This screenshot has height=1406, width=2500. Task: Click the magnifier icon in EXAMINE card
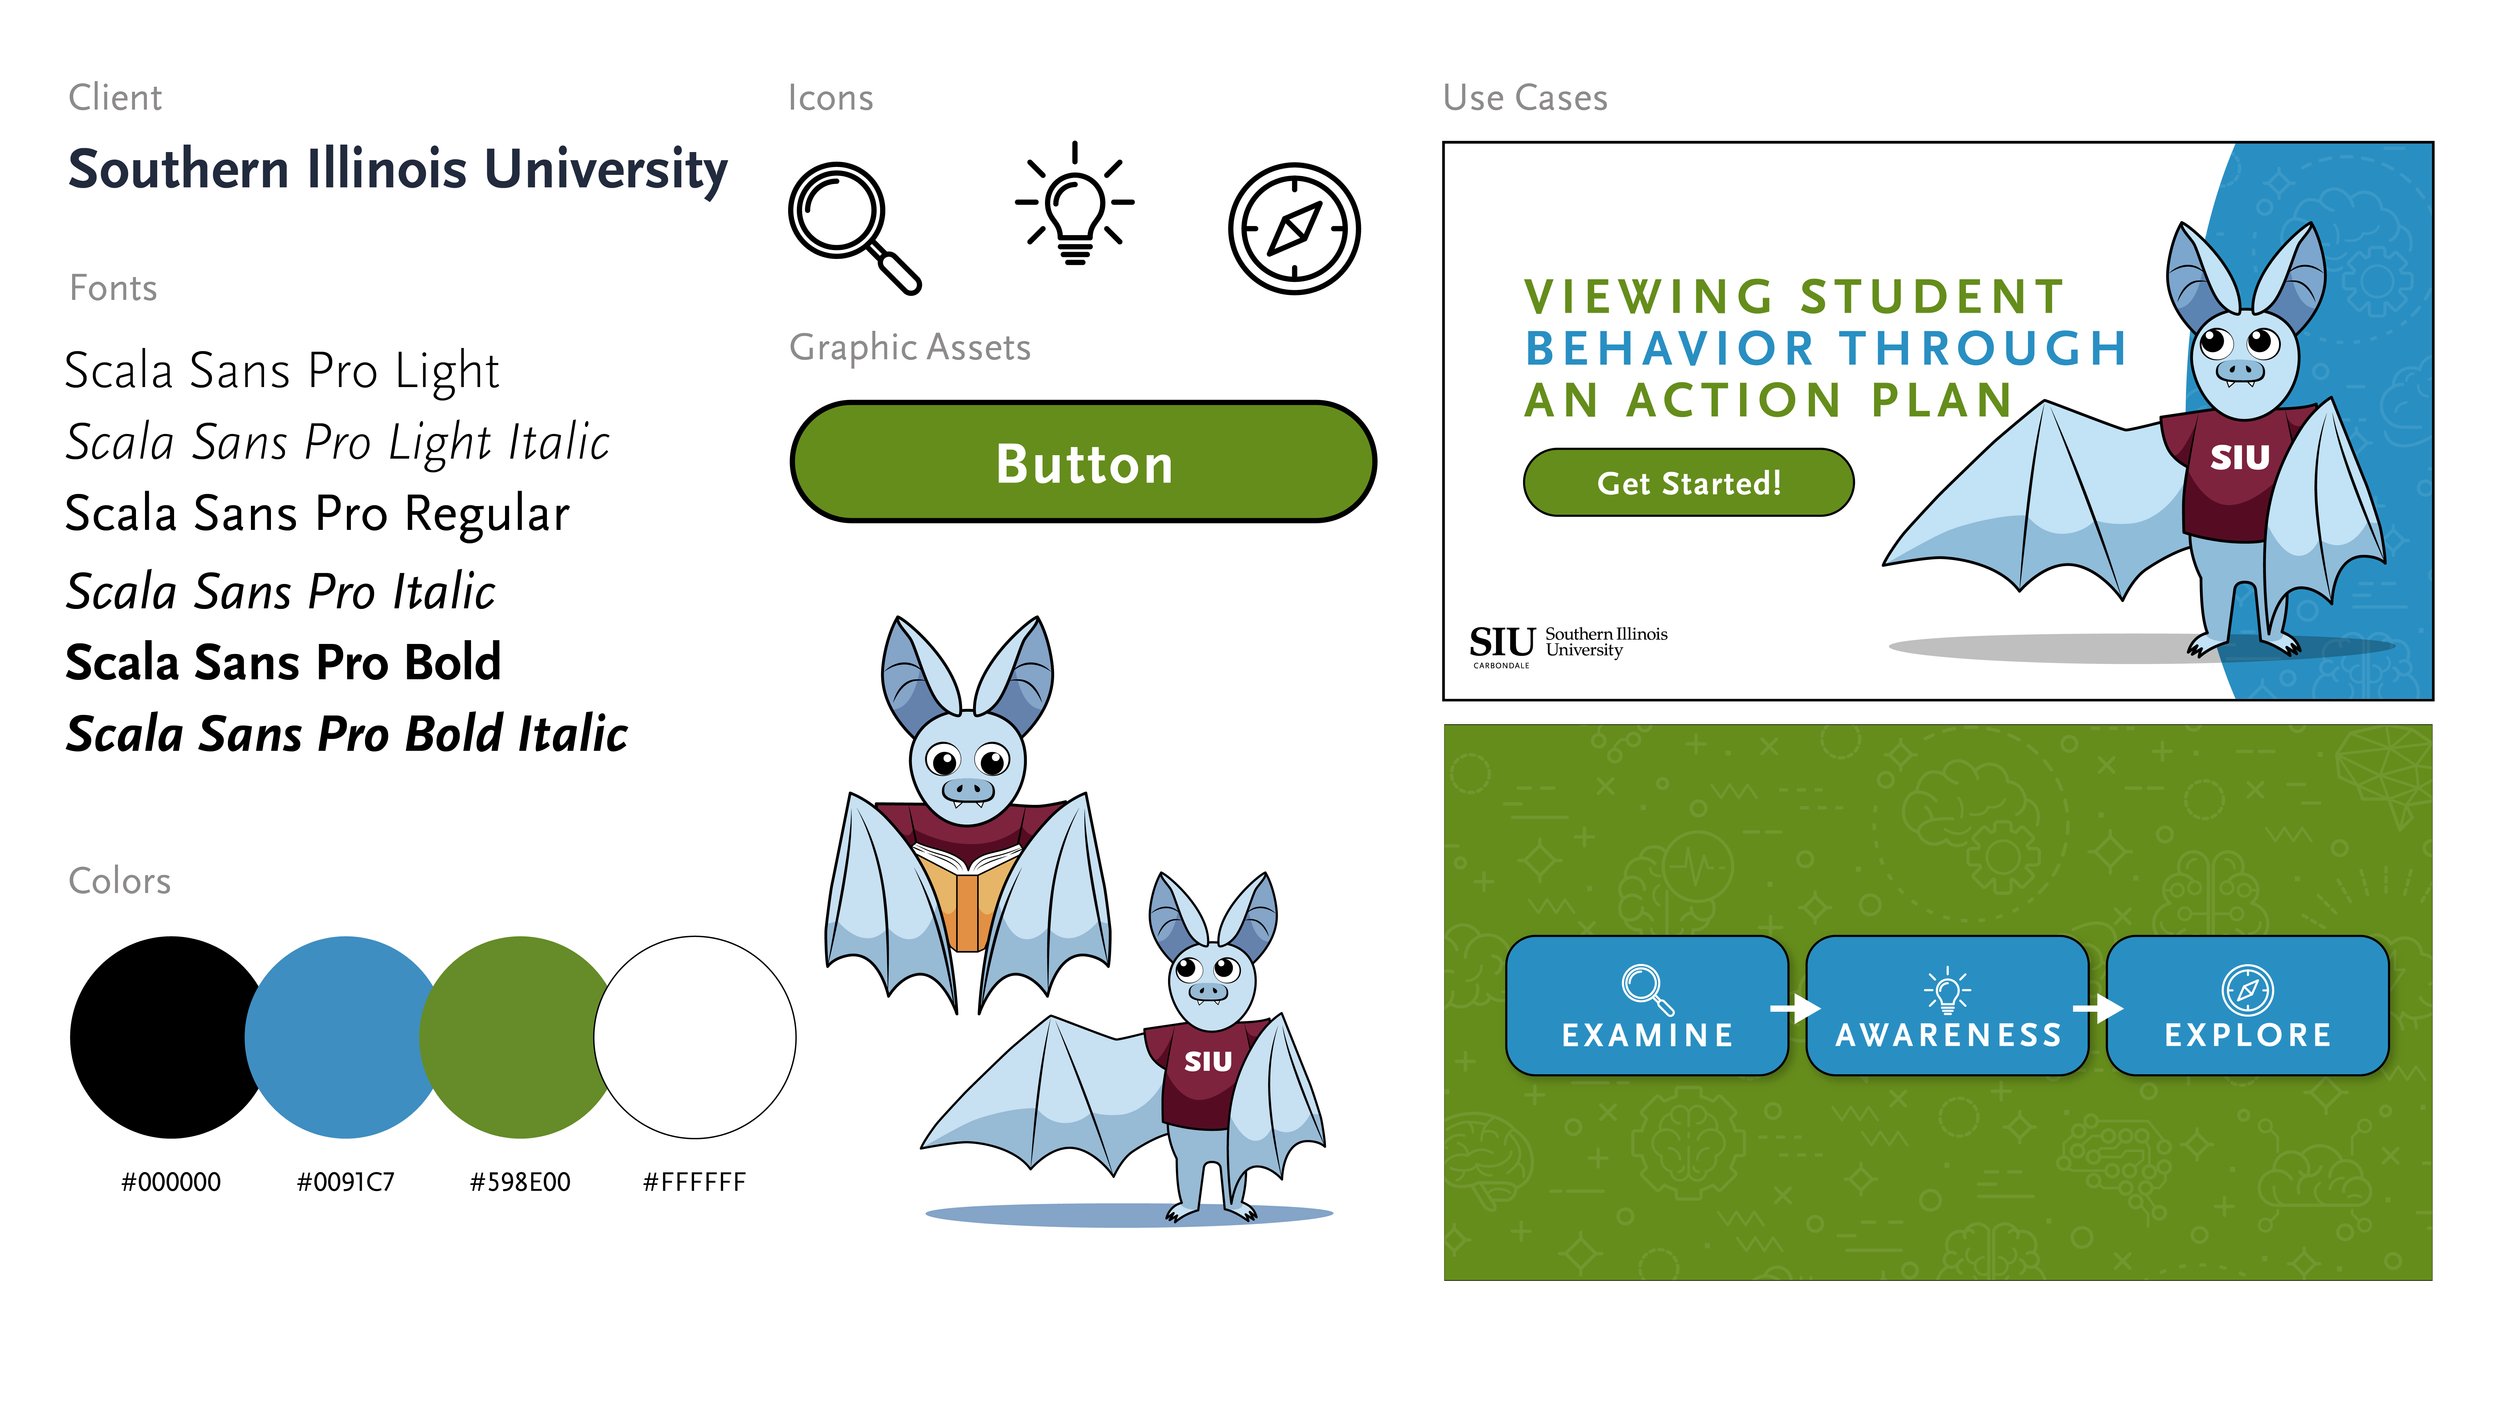pos(1647,989)
